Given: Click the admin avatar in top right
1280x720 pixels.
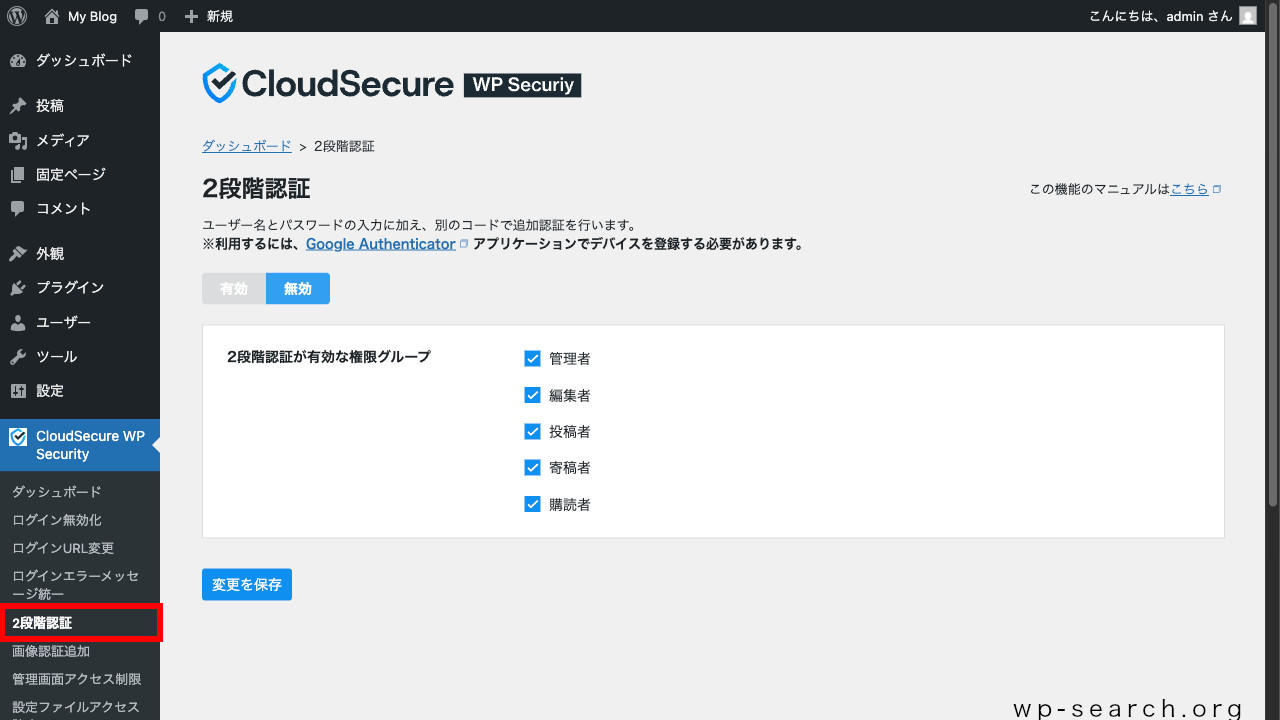Looking at the screenshot, I should click(1247, 16).
